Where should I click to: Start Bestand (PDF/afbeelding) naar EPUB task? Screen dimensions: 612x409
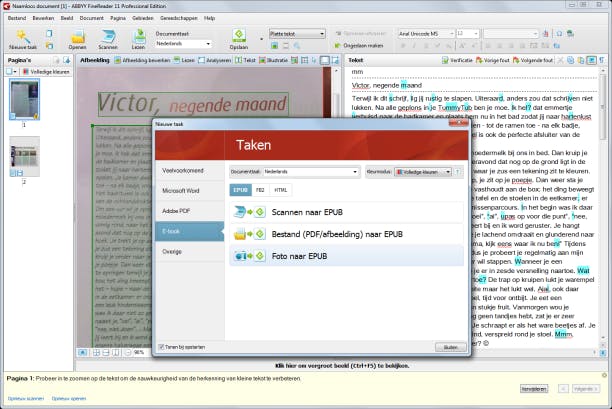point(346,234)
